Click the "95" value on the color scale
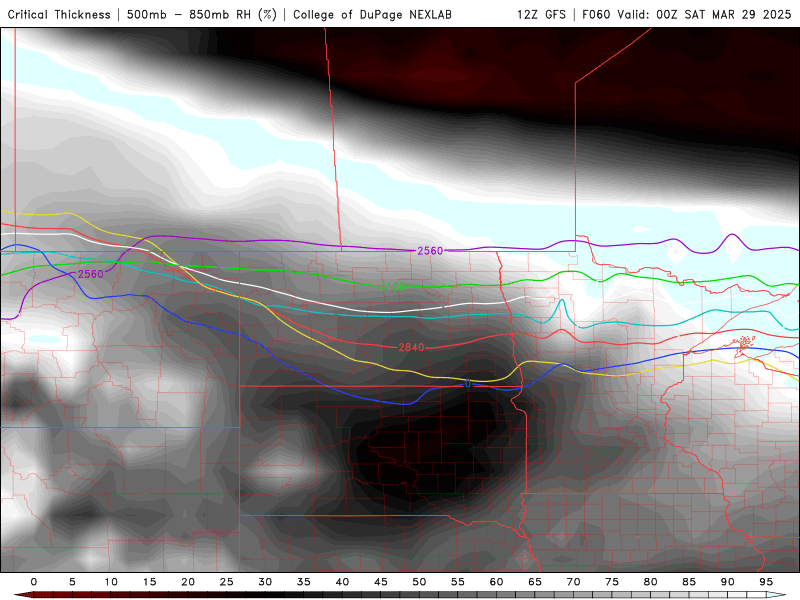Viewport: 800px width, 600px height. coord(766,582)
